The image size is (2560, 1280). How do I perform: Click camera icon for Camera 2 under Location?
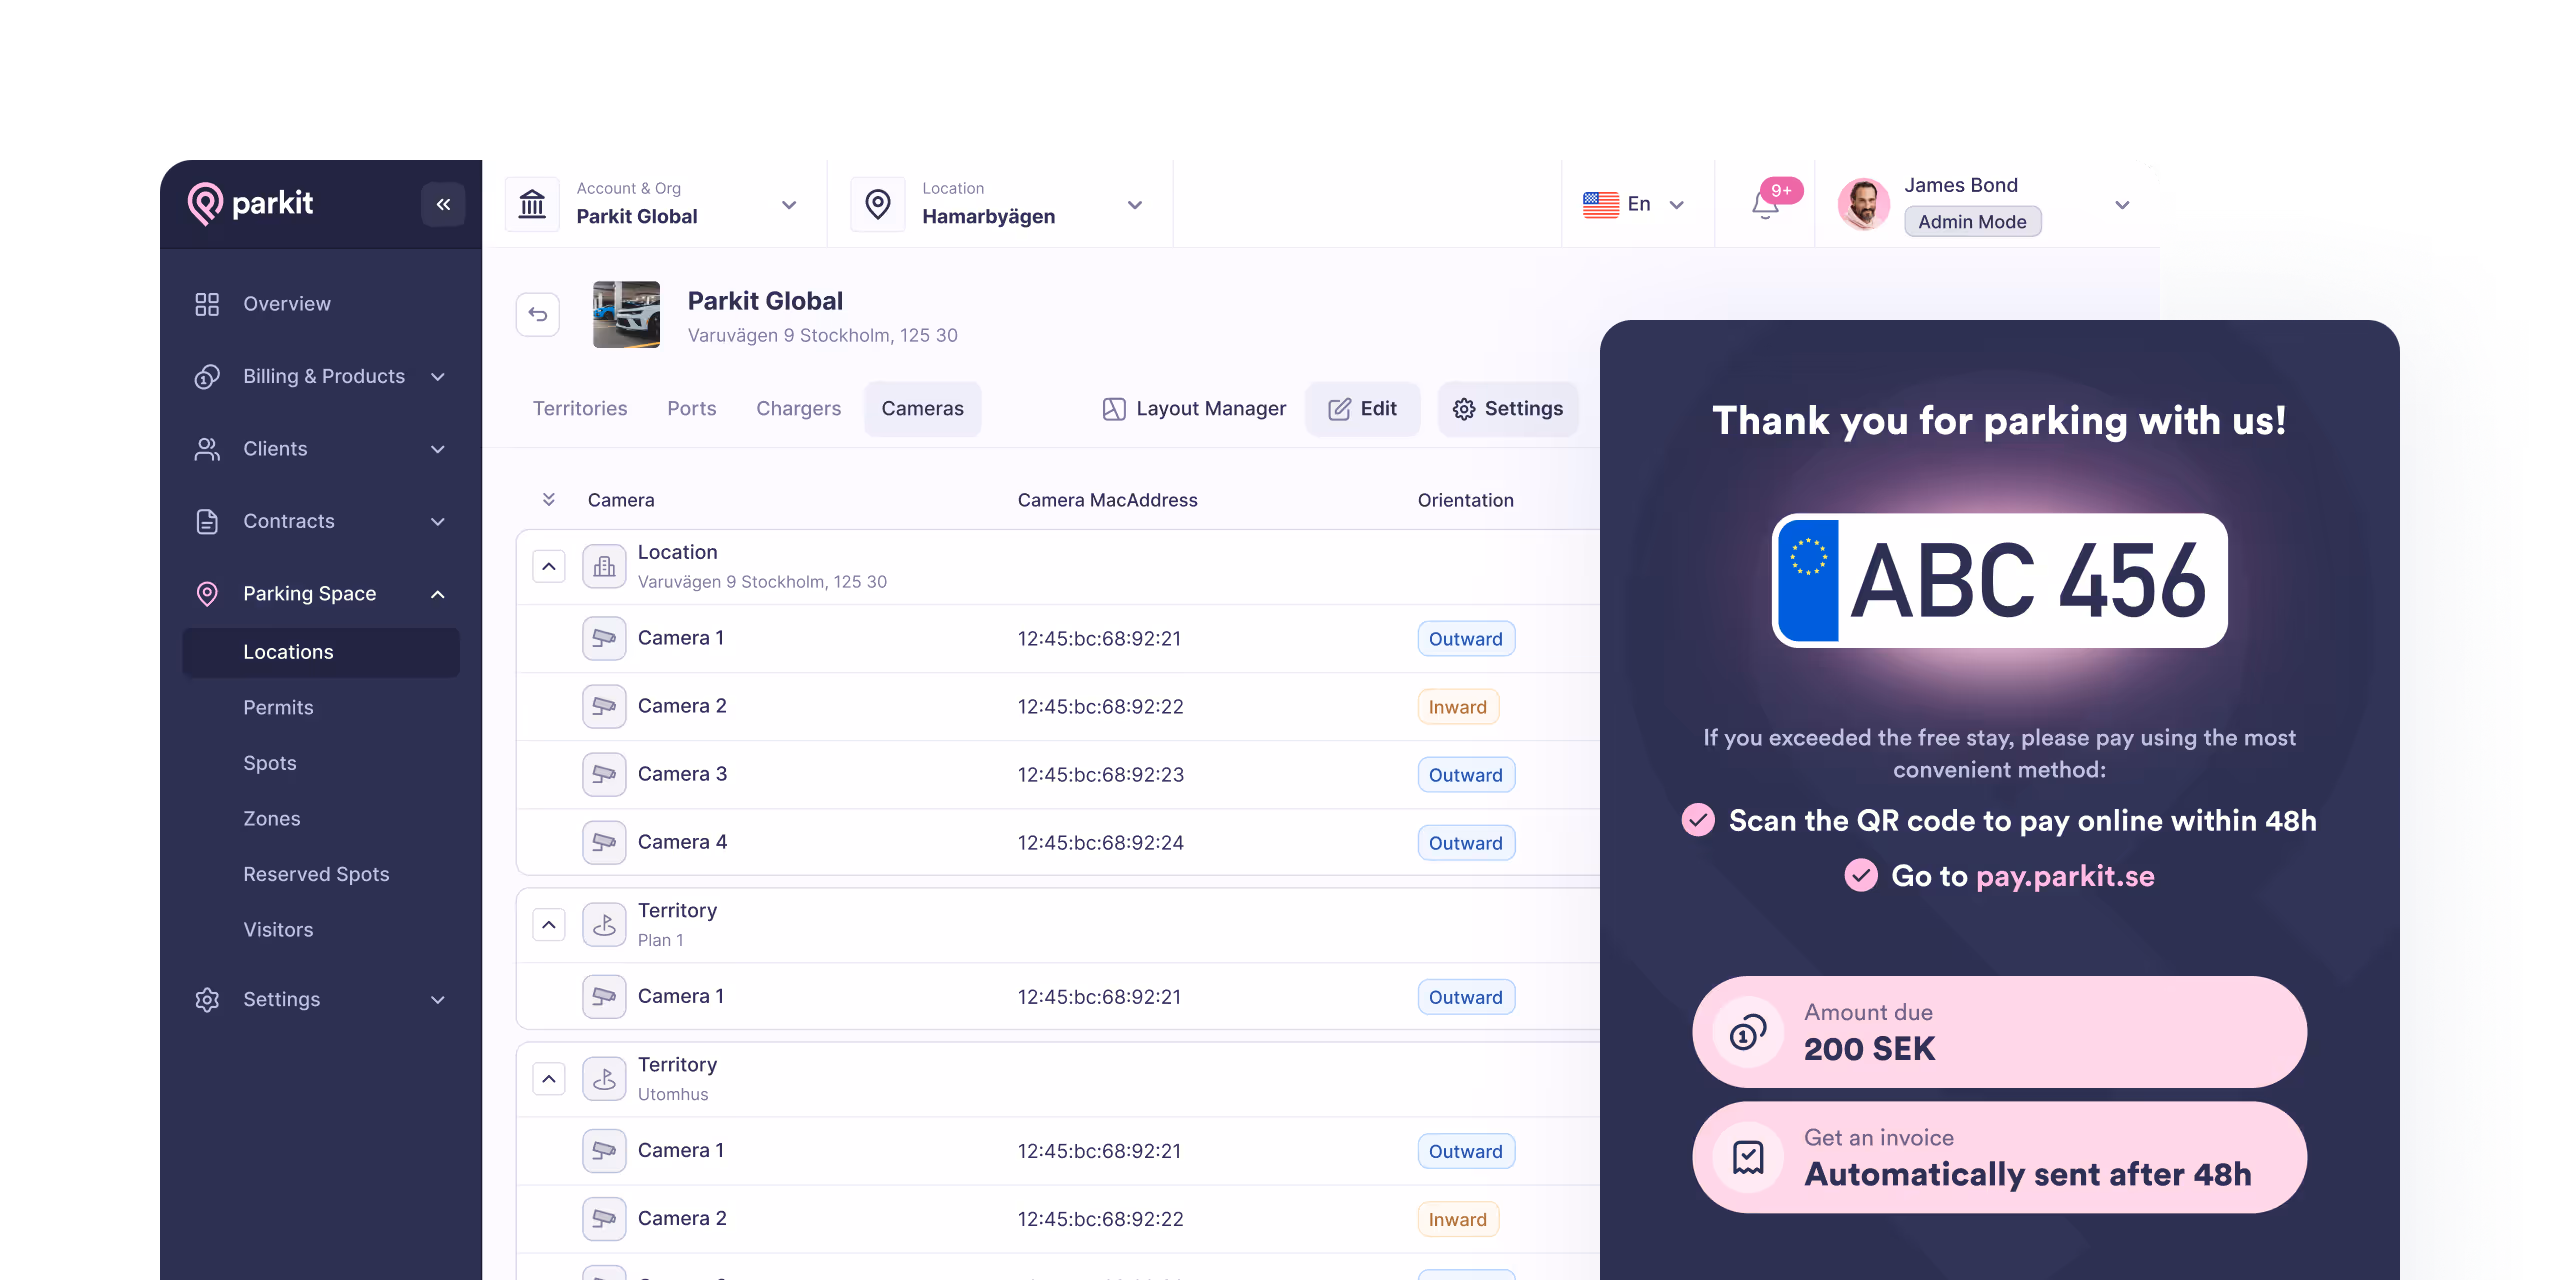pos(604,706)
